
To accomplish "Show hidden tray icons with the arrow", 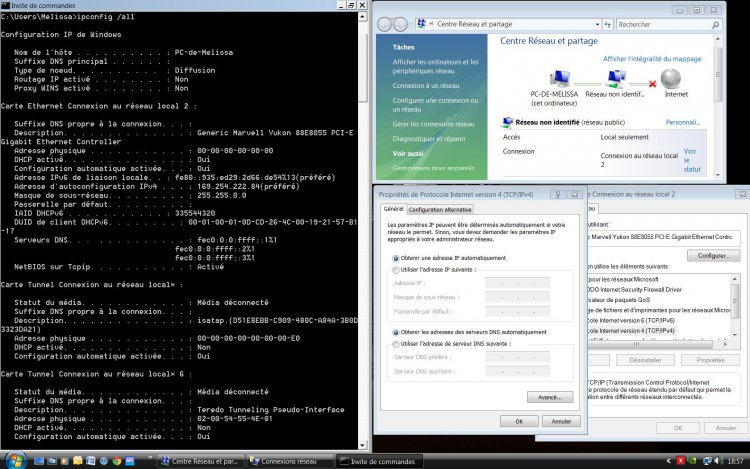I will [x=668, y=461].
